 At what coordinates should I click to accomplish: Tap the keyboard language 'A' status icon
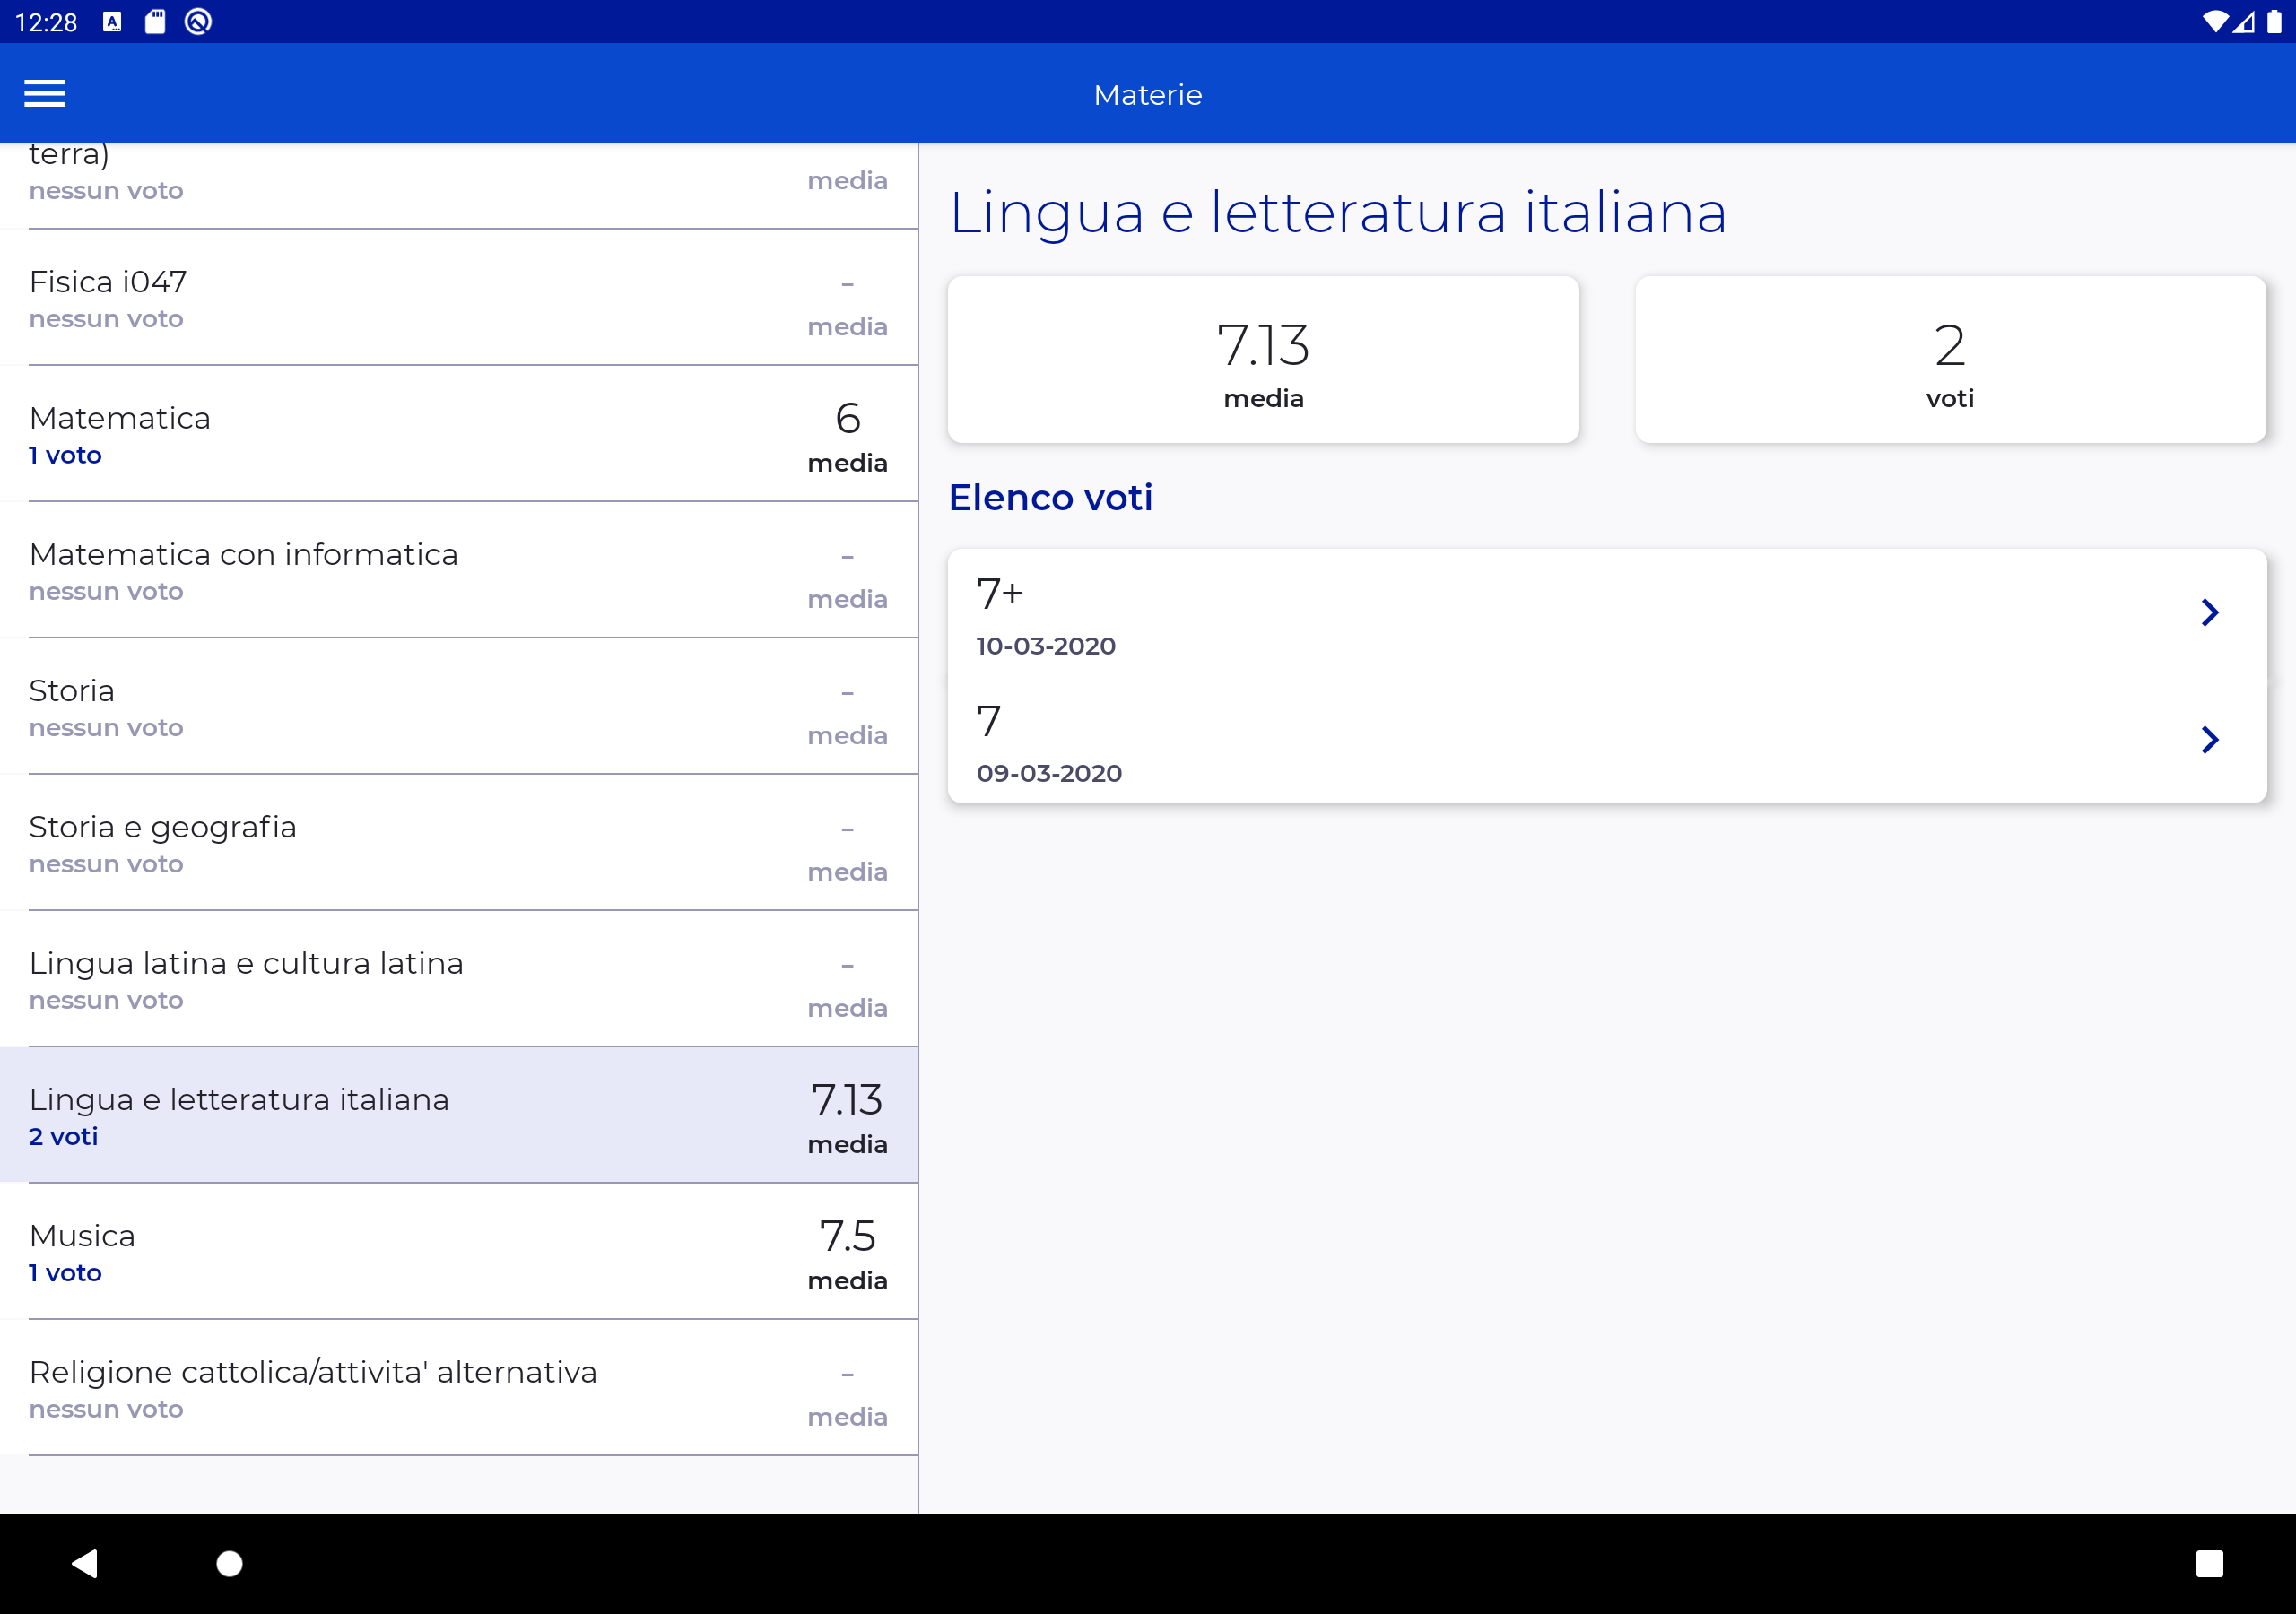click(x=112, y=22)
